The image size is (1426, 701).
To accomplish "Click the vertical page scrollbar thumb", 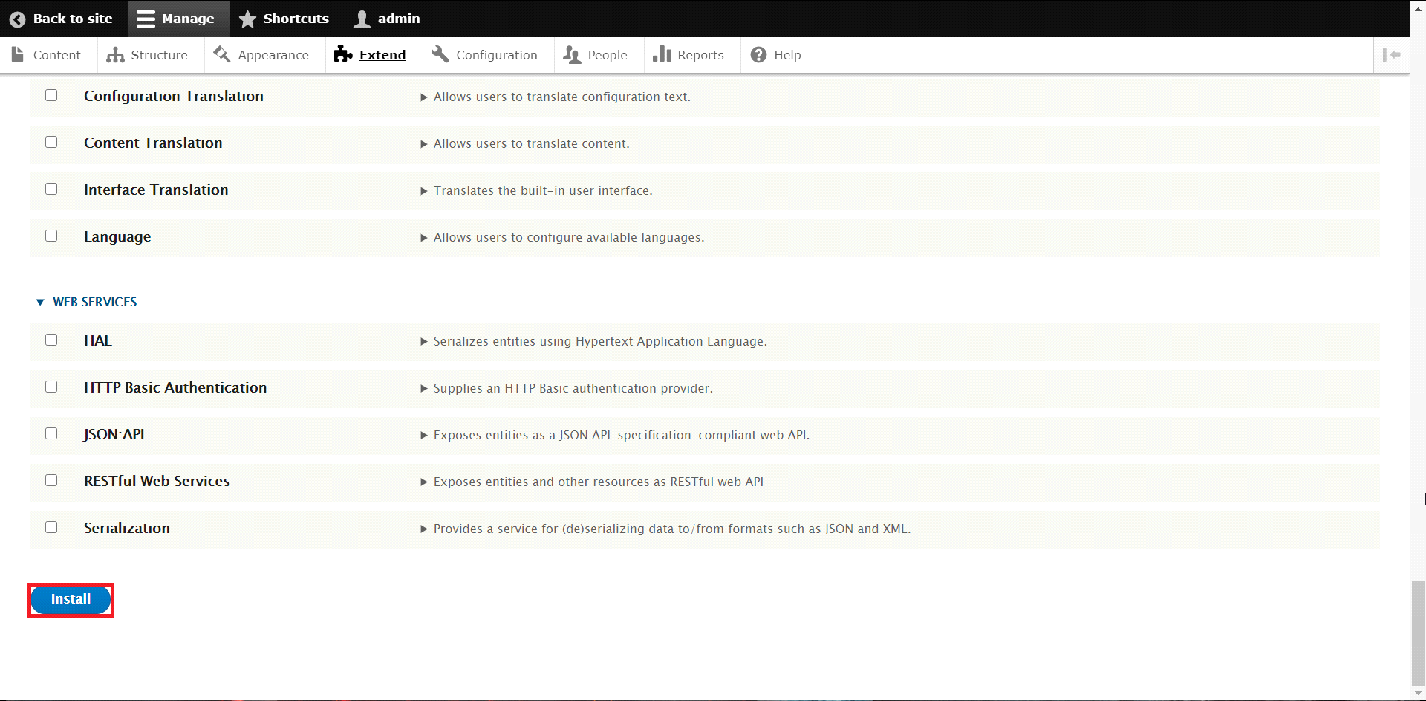I will click(1418, 630).
